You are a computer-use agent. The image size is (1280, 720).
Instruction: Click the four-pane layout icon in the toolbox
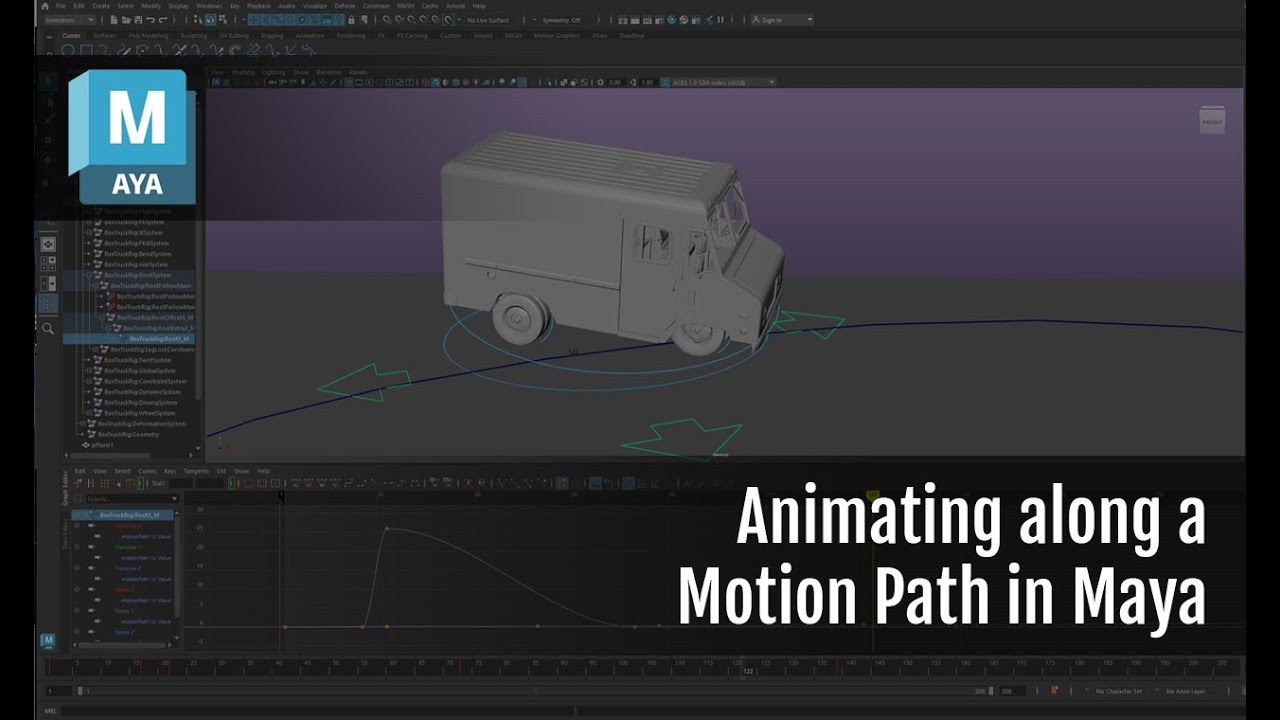click(48, 264)
